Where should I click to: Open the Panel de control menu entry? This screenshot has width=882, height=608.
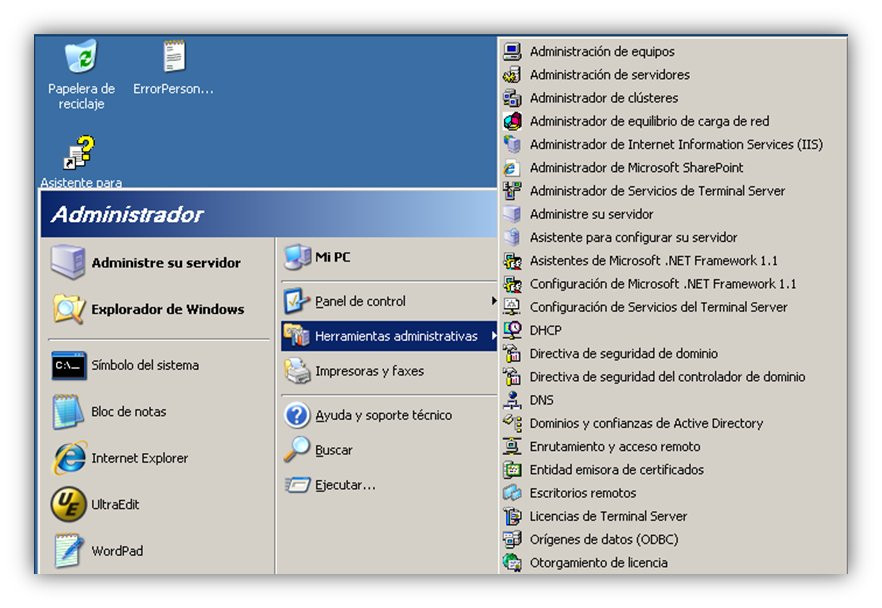tap(389, 301)
